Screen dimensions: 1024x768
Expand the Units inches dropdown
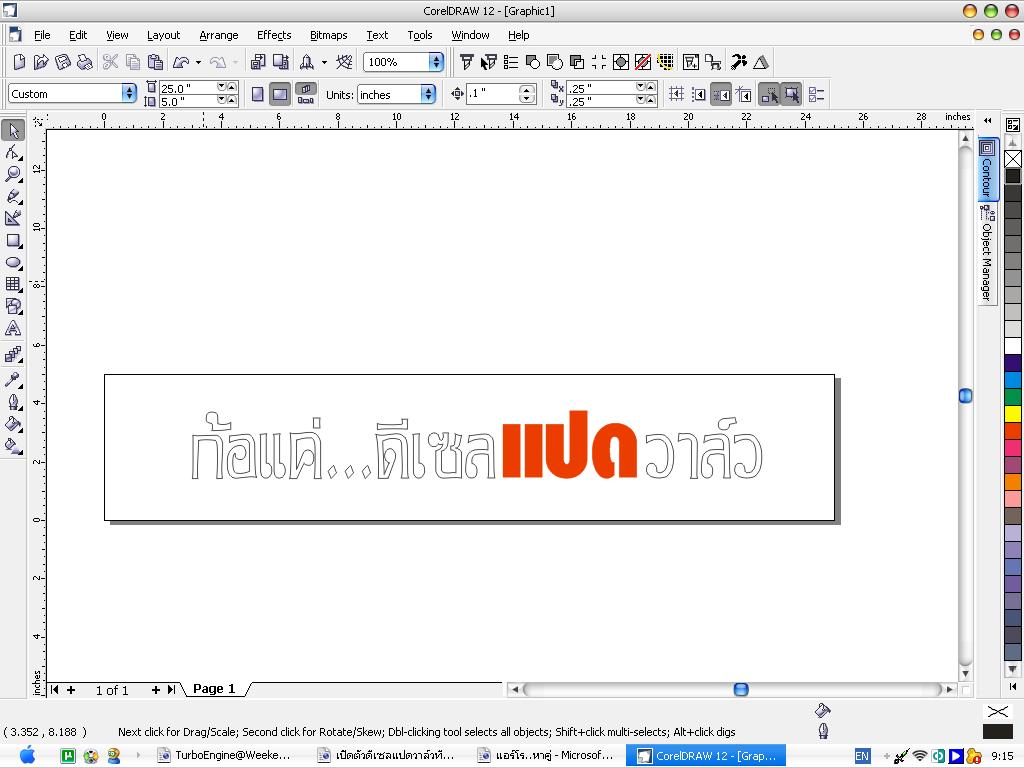pos(428,94)
